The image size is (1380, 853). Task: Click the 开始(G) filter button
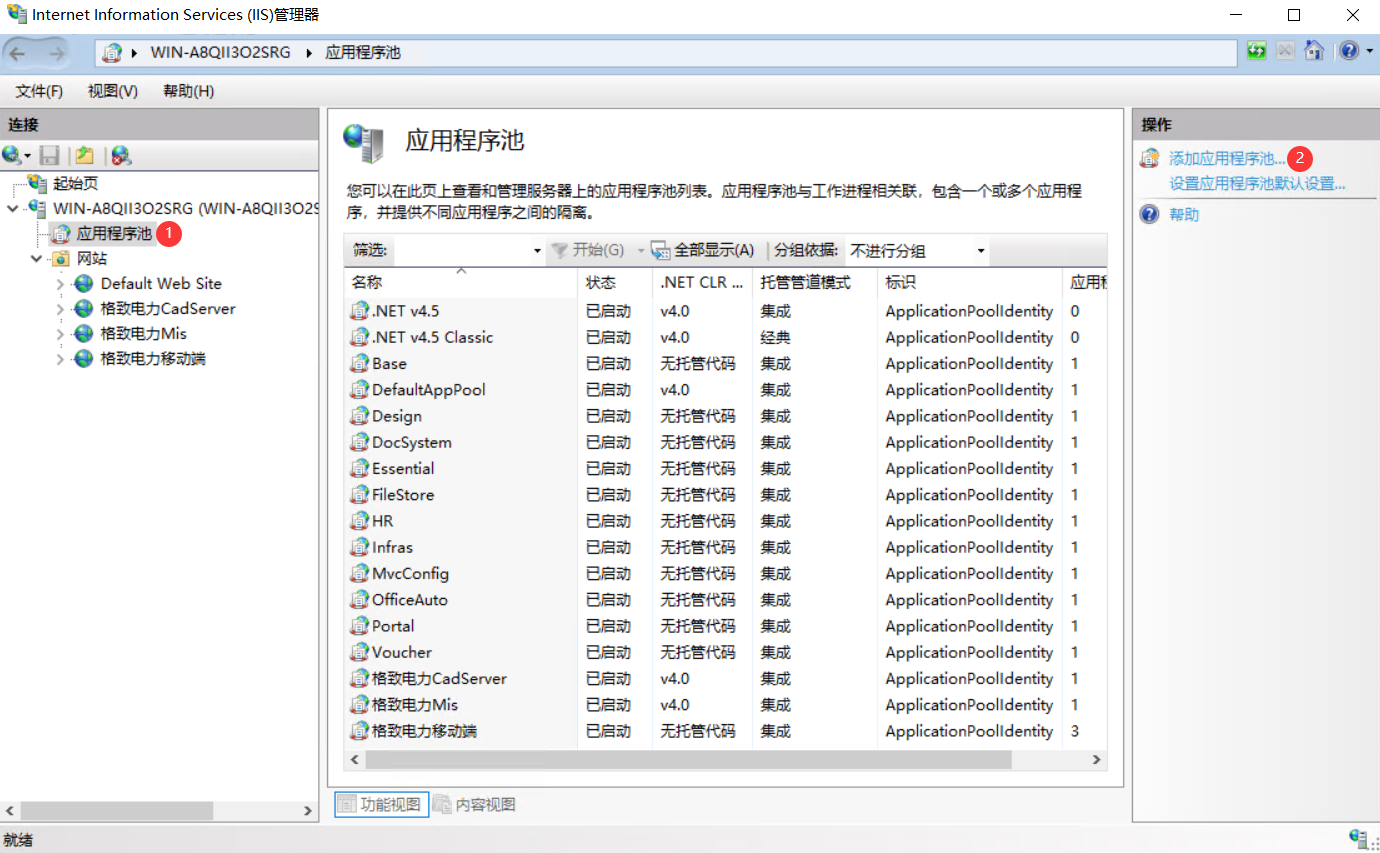tap(590, 250)
